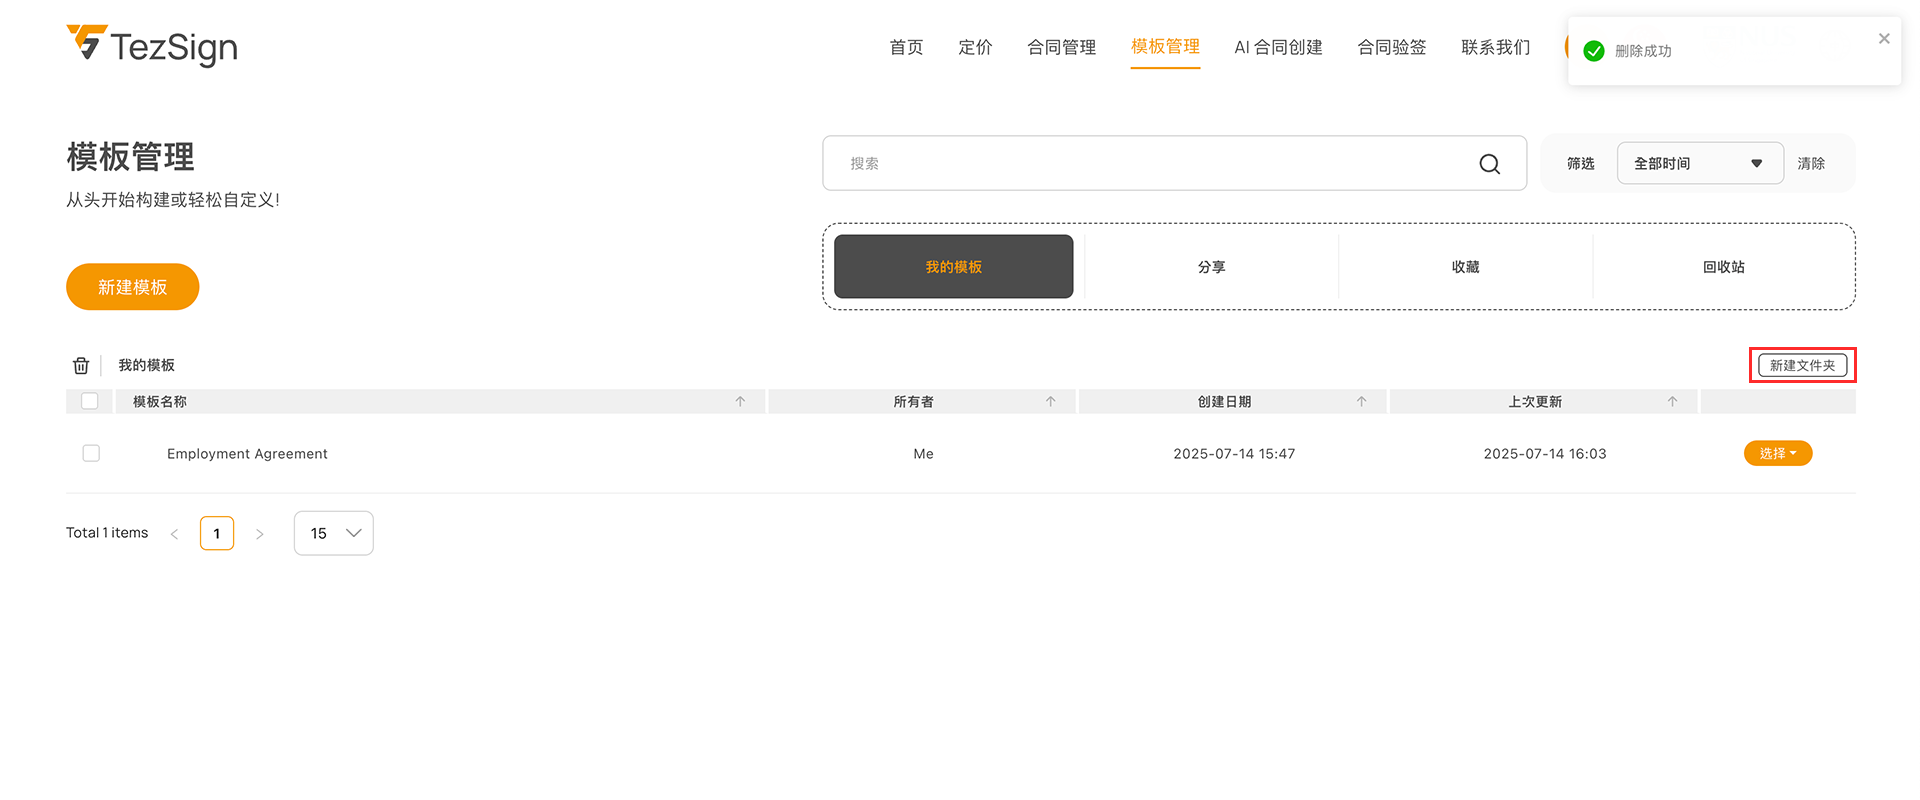Open the 全部时间 time filter dropdown

[x=1699, y=164]
